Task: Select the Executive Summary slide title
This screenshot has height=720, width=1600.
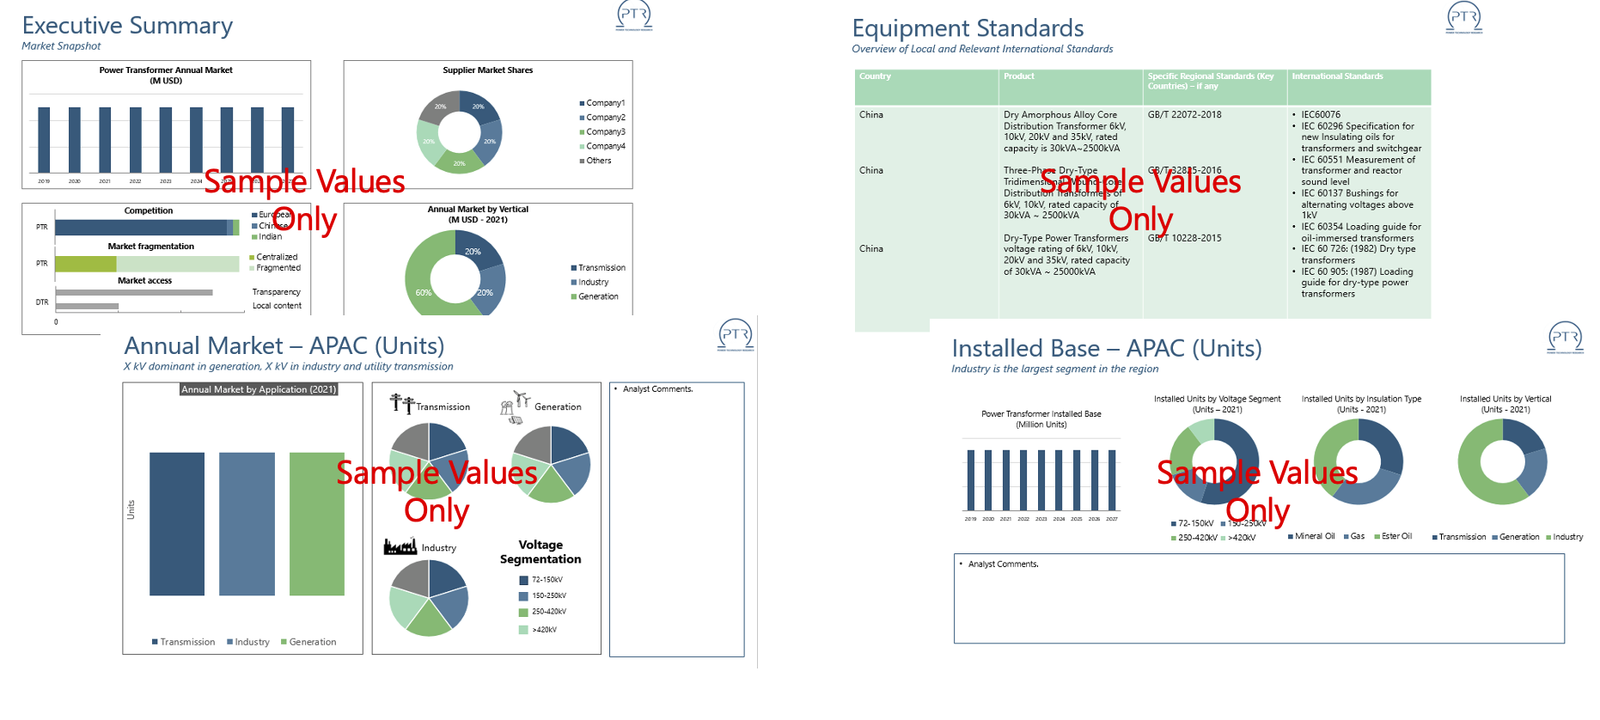Action: [x=127, y=25]
